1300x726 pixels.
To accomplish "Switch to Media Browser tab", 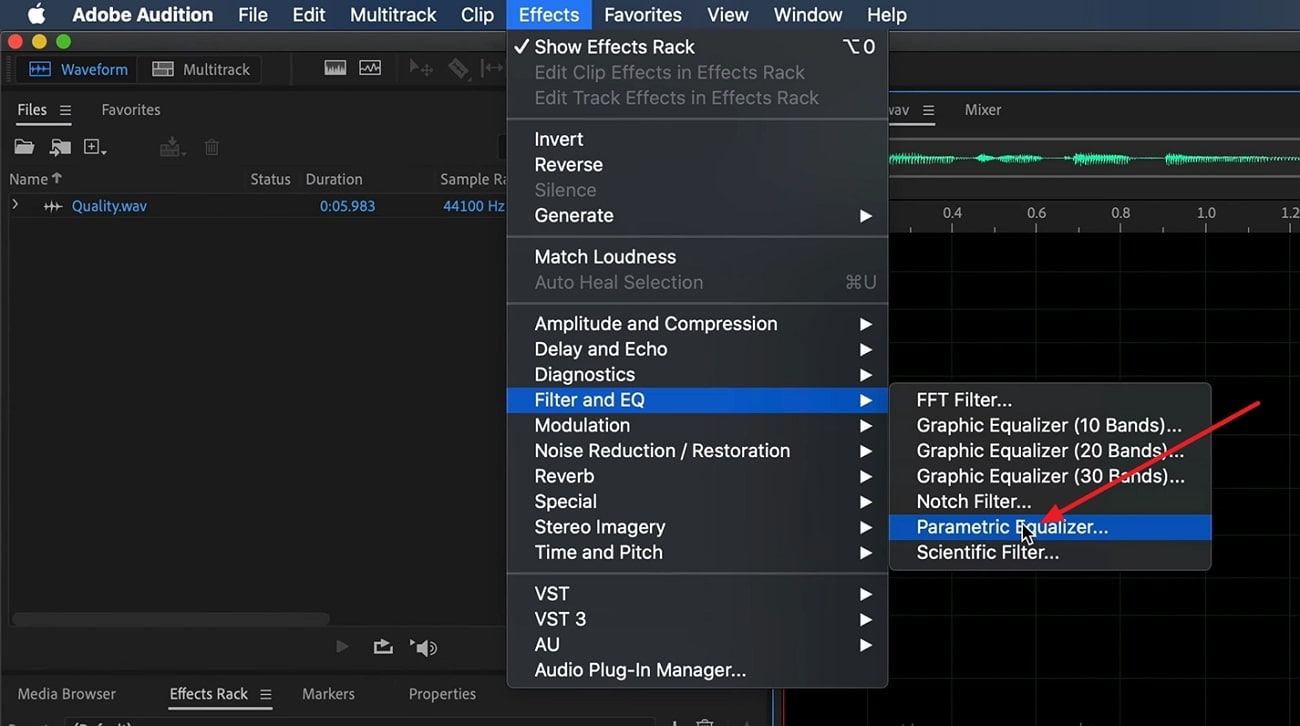I will click(x=67, y=694).
